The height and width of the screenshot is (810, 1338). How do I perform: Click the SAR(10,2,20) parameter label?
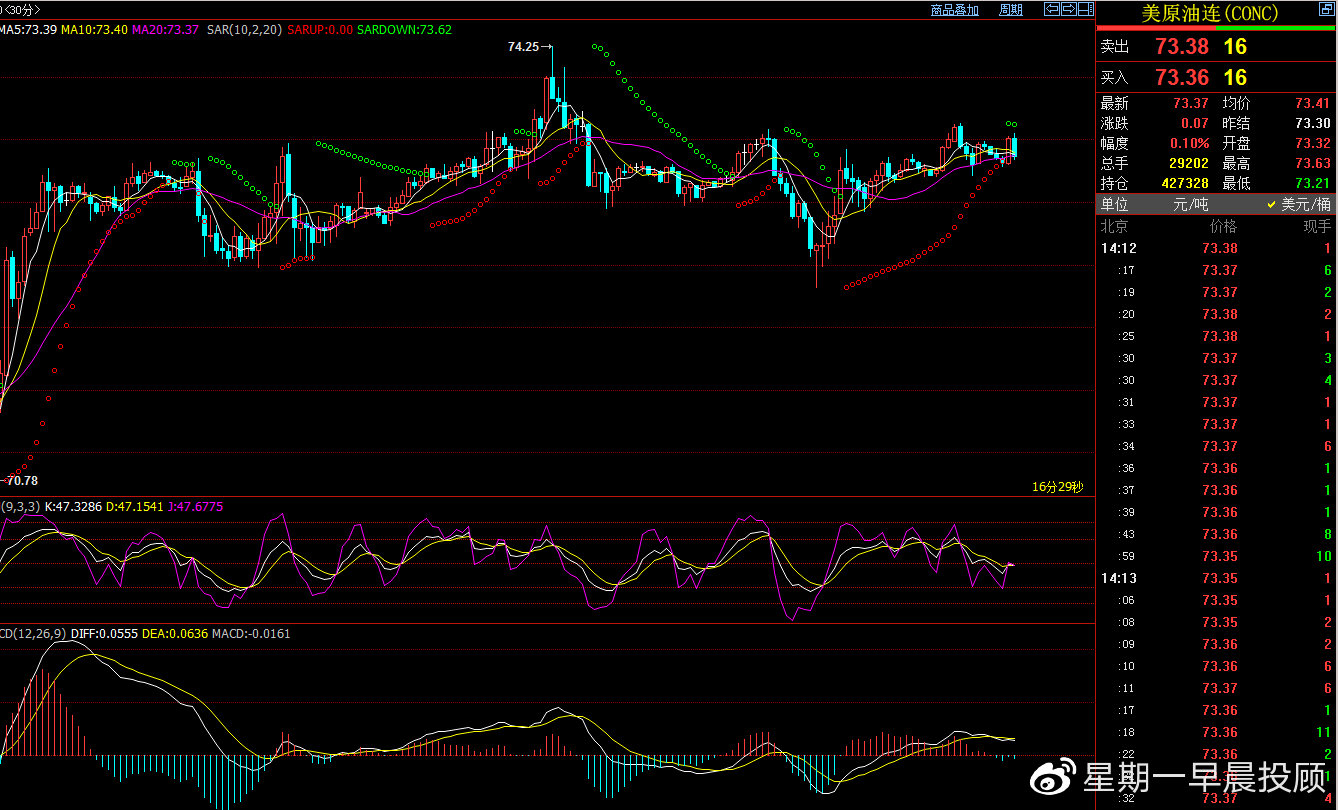(x=245, y=30)
